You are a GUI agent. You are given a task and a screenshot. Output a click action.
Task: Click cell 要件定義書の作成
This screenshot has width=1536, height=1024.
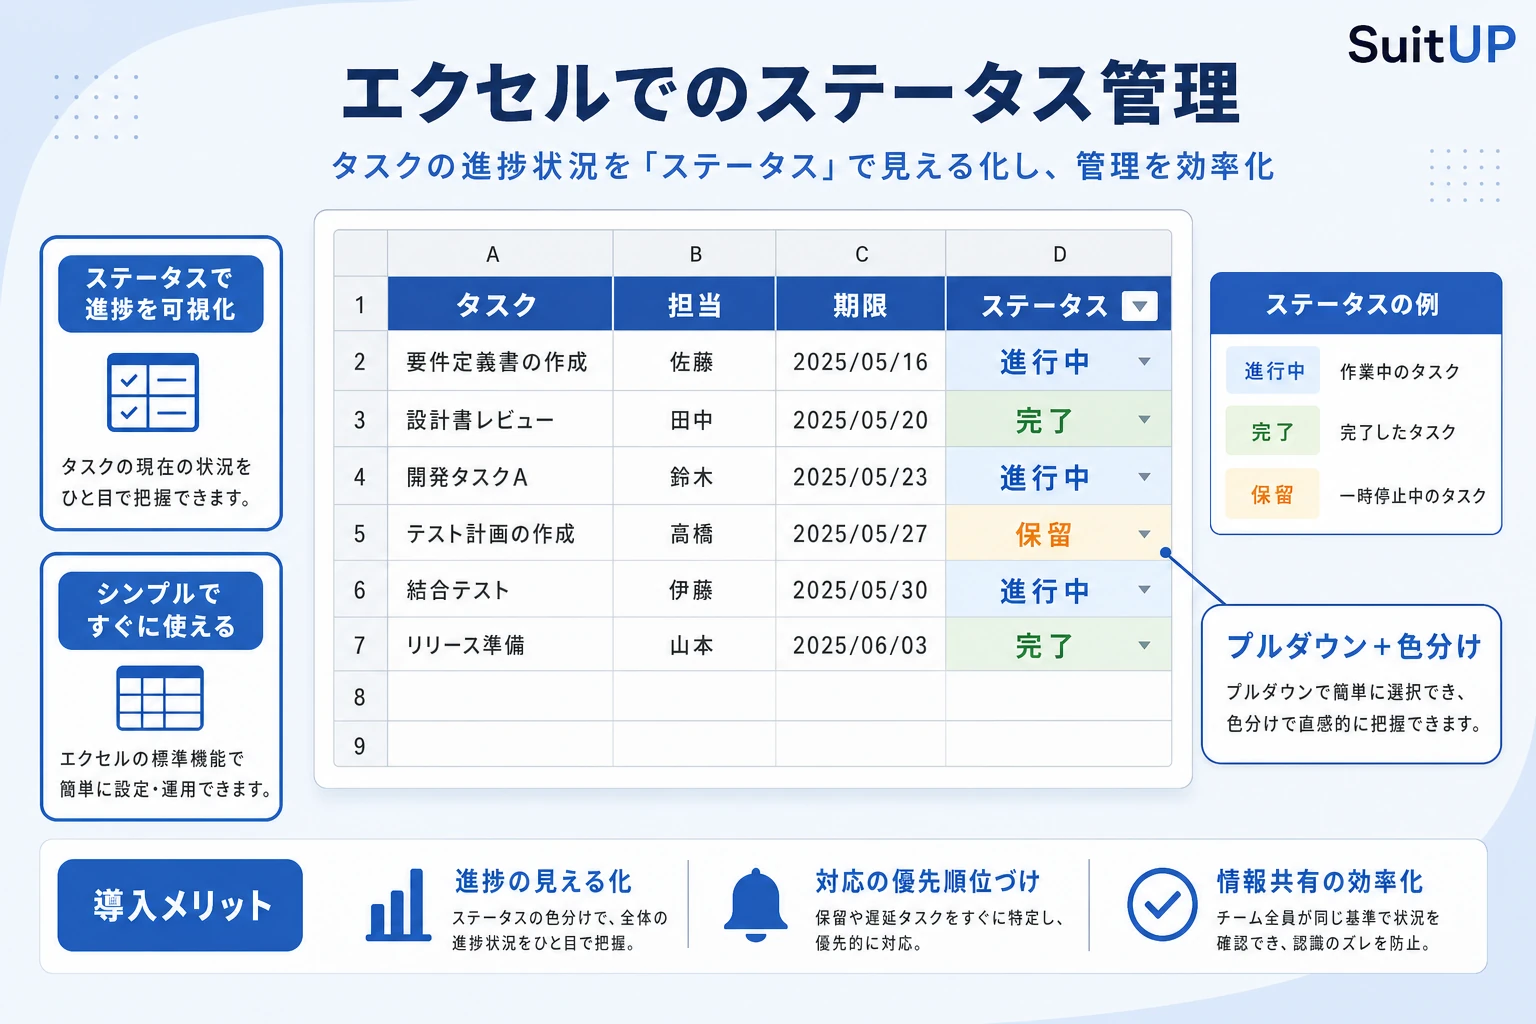point(500,362)
